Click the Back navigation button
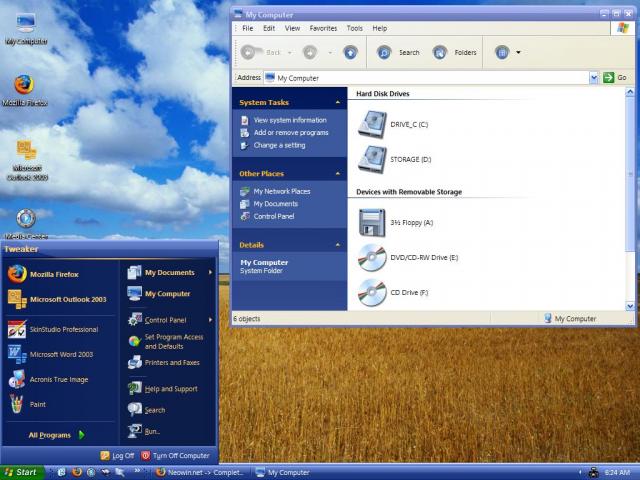This screenshot has height=480, width=640. click(260, 52)
